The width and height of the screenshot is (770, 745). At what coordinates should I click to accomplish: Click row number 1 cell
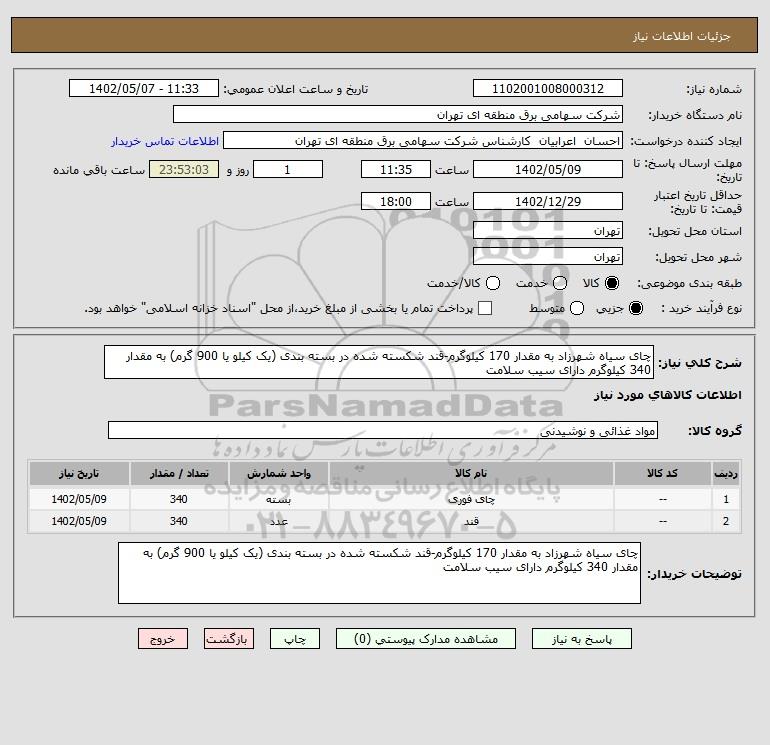click(x=726, y=499)
